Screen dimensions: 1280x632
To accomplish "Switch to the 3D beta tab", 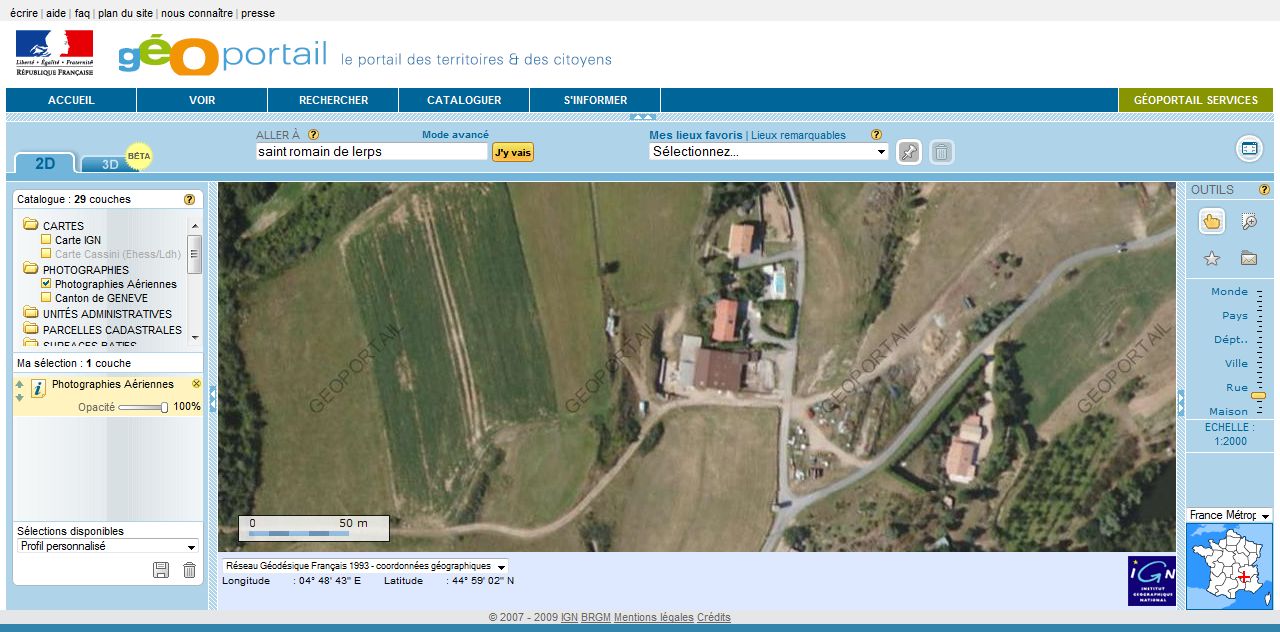I will [110, 165].
